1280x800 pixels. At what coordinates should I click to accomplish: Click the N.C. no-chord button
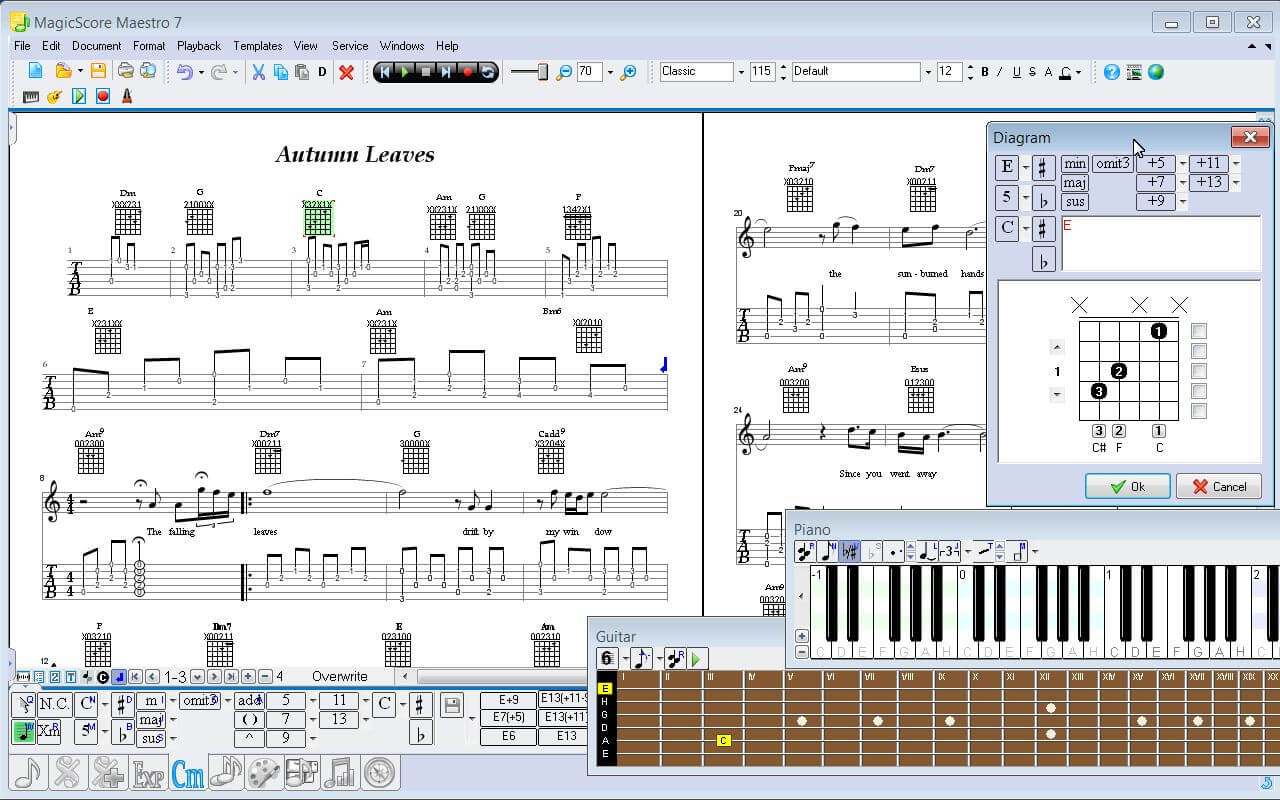54,704
